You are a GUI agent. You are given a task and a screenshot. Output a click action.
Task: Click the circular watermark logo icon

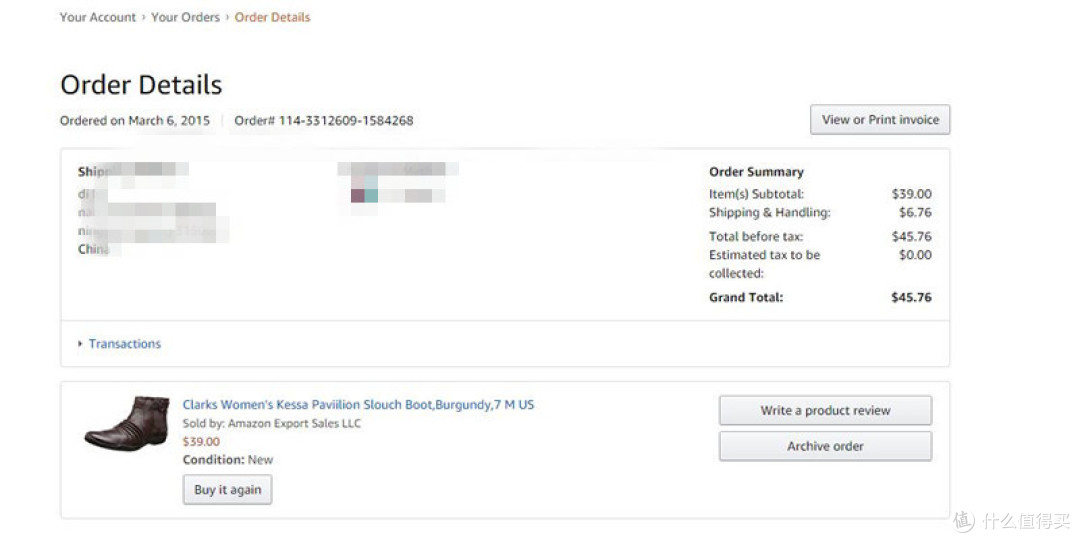point(964,520)
